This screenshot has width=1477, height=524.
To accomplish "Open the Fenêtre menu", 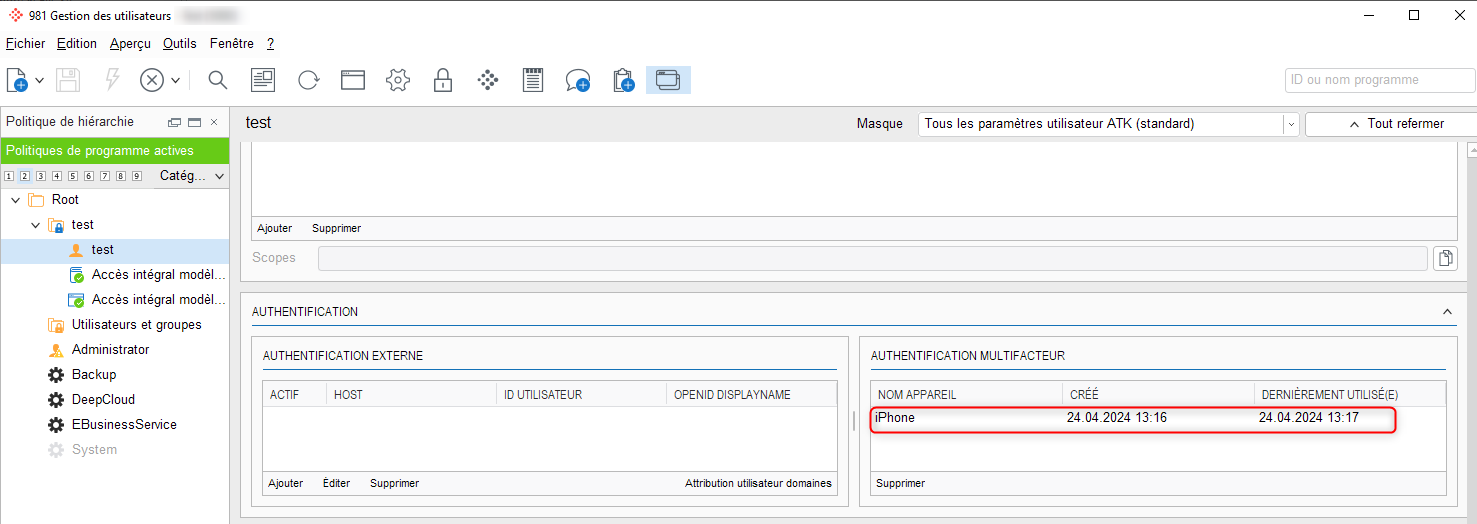I will tap(231, 44).
